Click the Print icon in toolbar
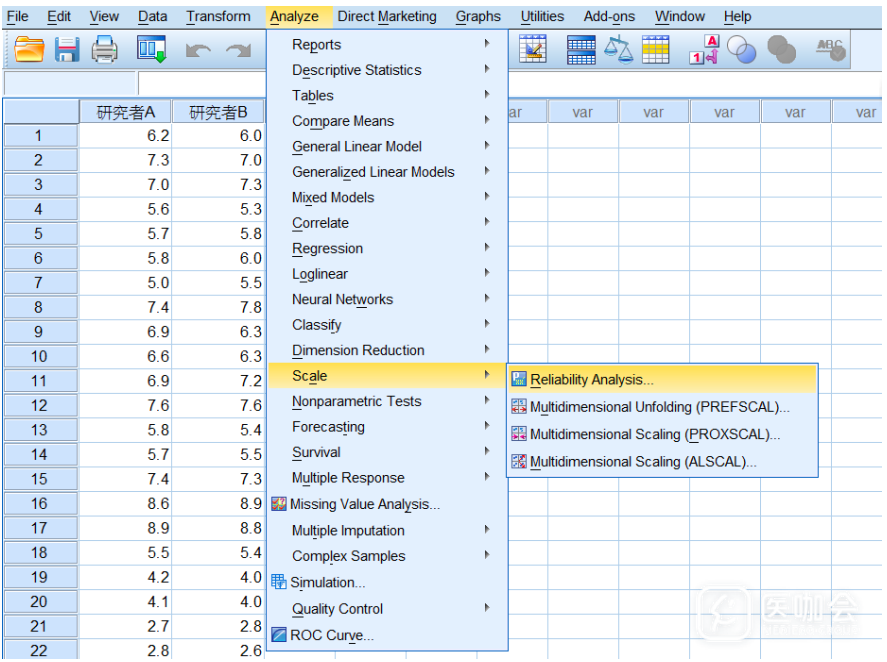 coord(104,50)
